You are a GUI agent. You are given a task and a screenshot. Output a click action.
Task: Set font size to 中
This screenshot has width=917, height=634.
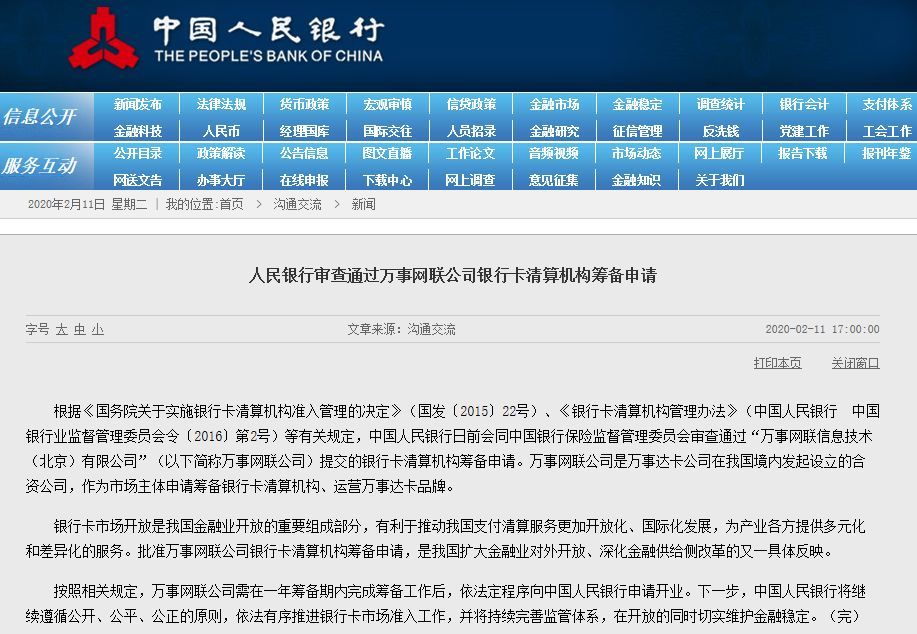coord(80,330)
